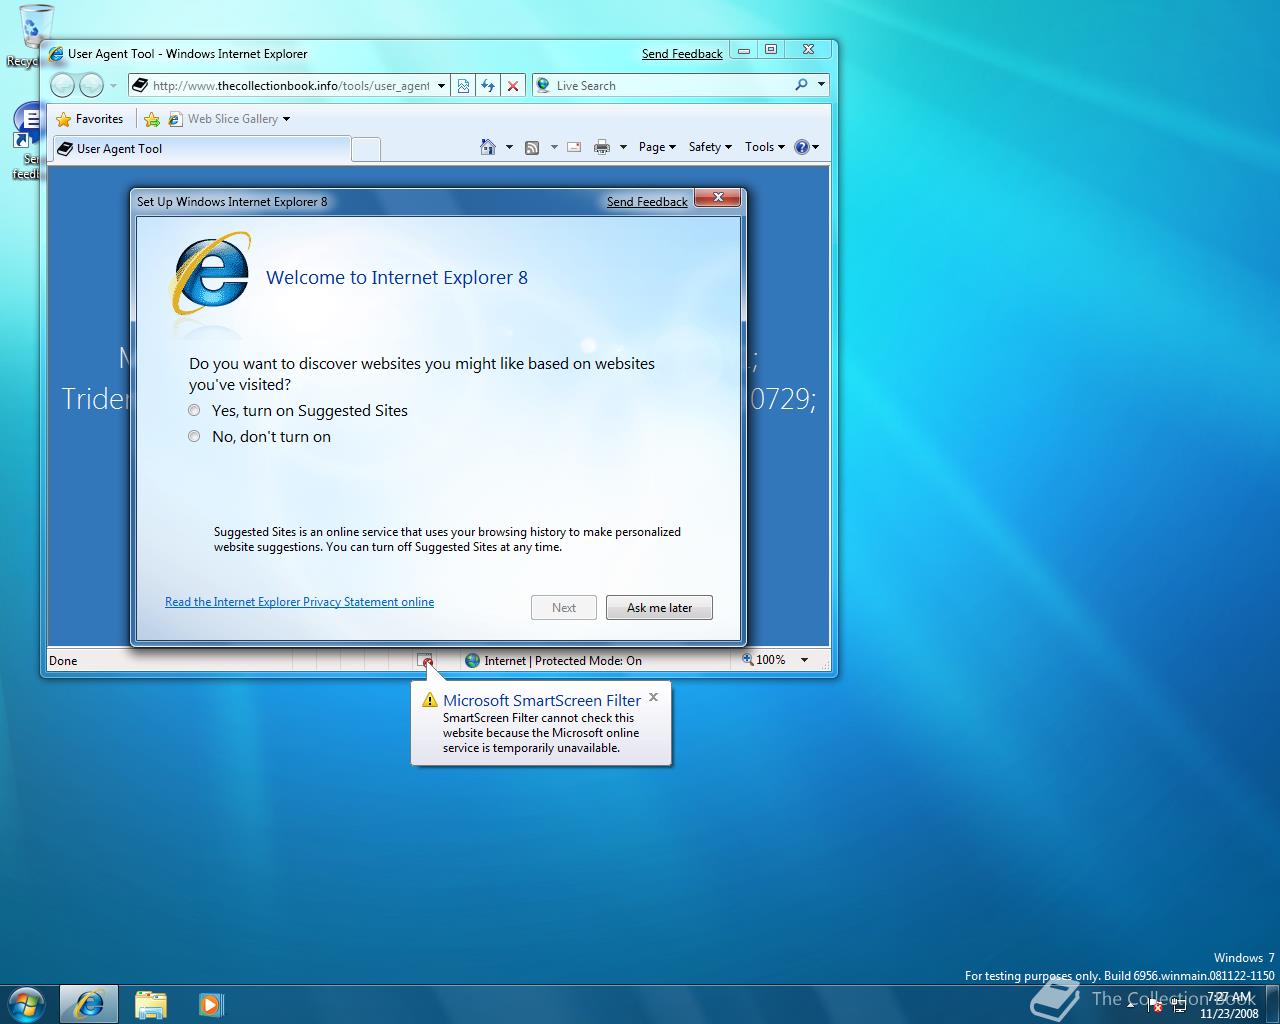The width and height of the screenshot is (1280, 1024).
Task: Toggle Compatibility View icon
Action: 463,86
